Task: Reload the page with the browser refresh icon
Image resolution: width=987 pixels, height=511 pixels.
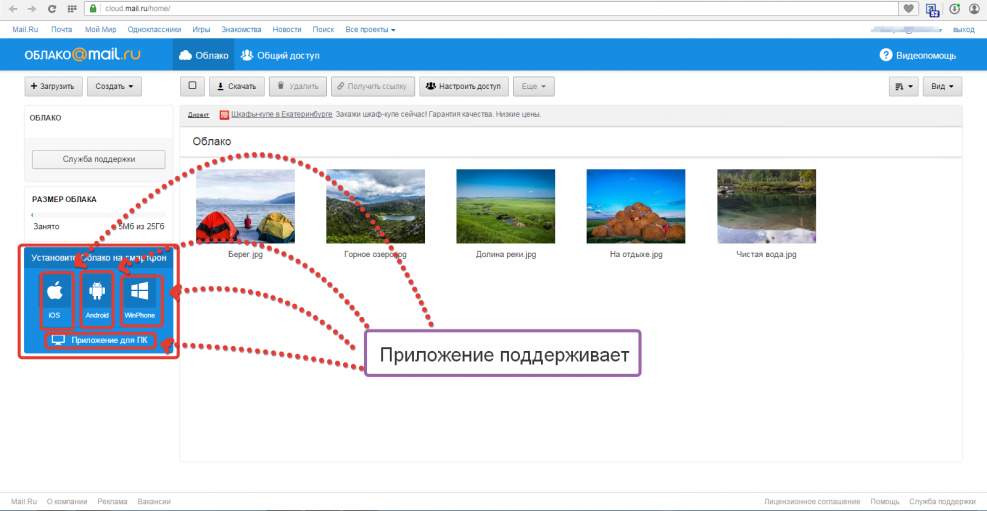Action: 51,8
